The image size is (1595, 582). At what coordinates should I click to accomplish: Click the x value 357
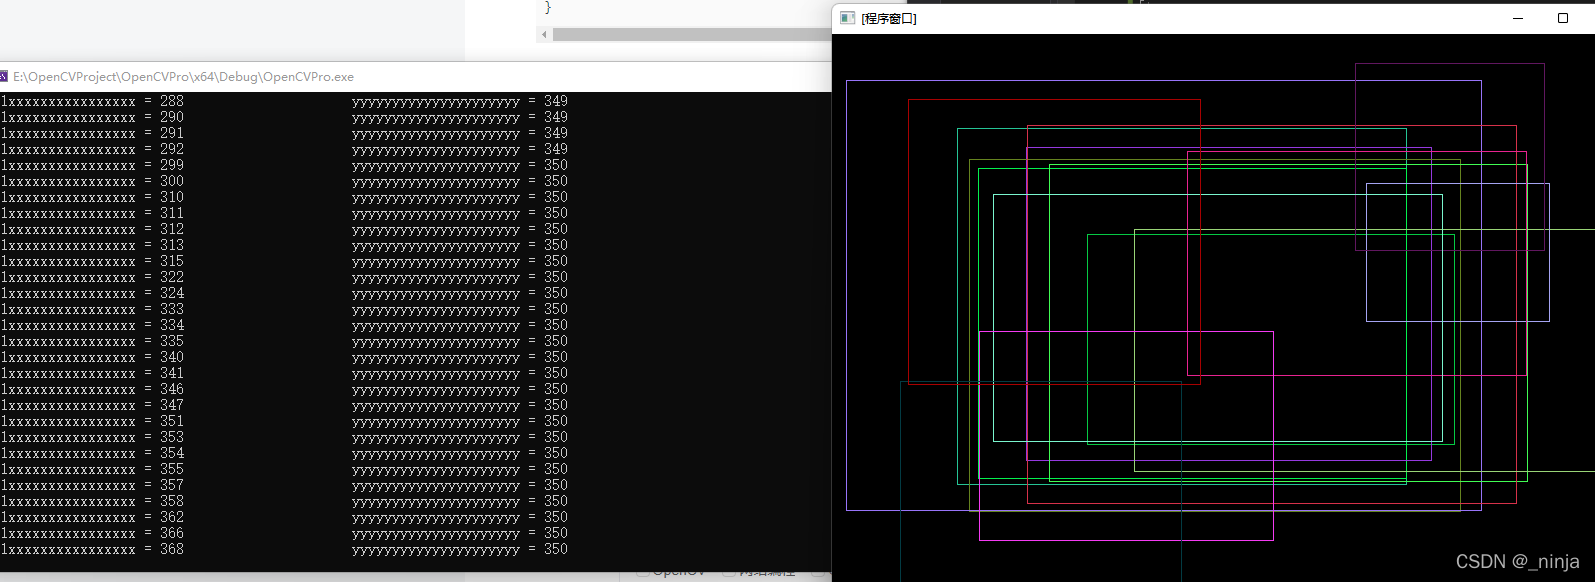[x=172, y=485]
